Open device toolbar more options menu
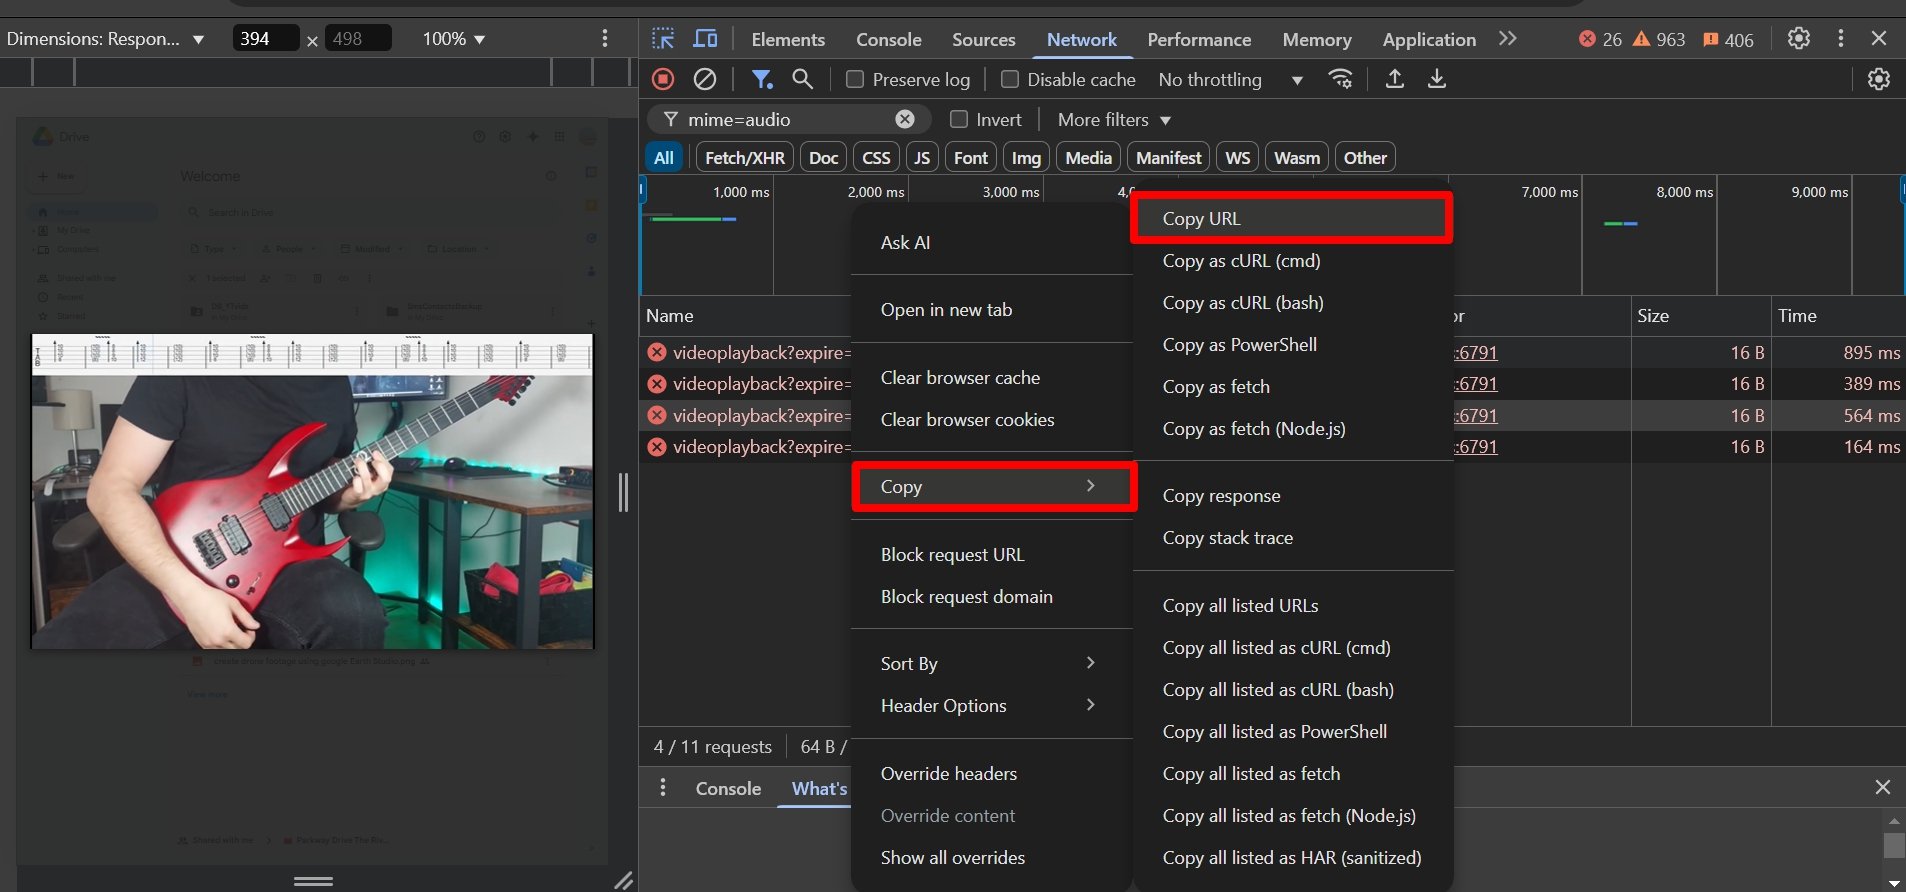This screenshot has height=892, width=1906. click(605, 38)
